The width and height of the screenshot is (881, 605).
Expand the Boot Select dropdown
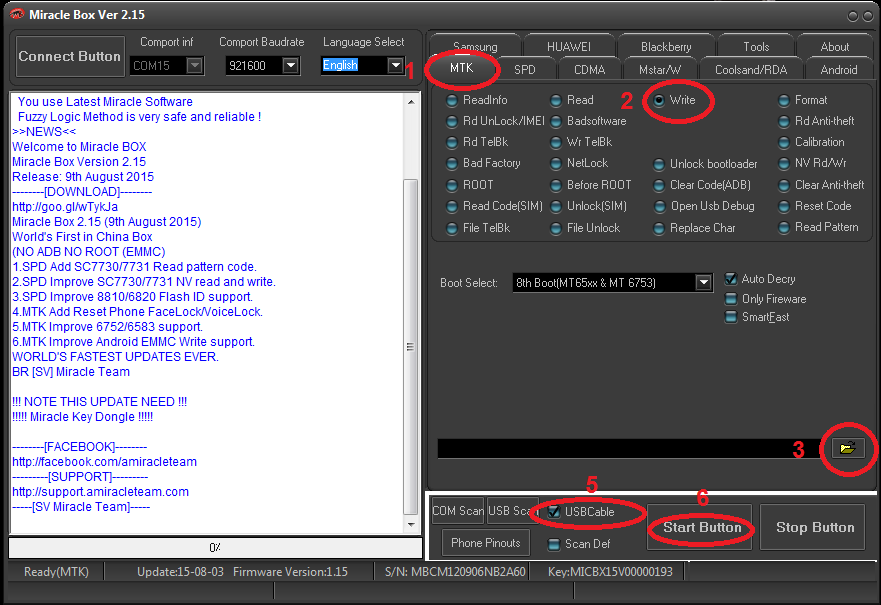click(x=703, y=283)
